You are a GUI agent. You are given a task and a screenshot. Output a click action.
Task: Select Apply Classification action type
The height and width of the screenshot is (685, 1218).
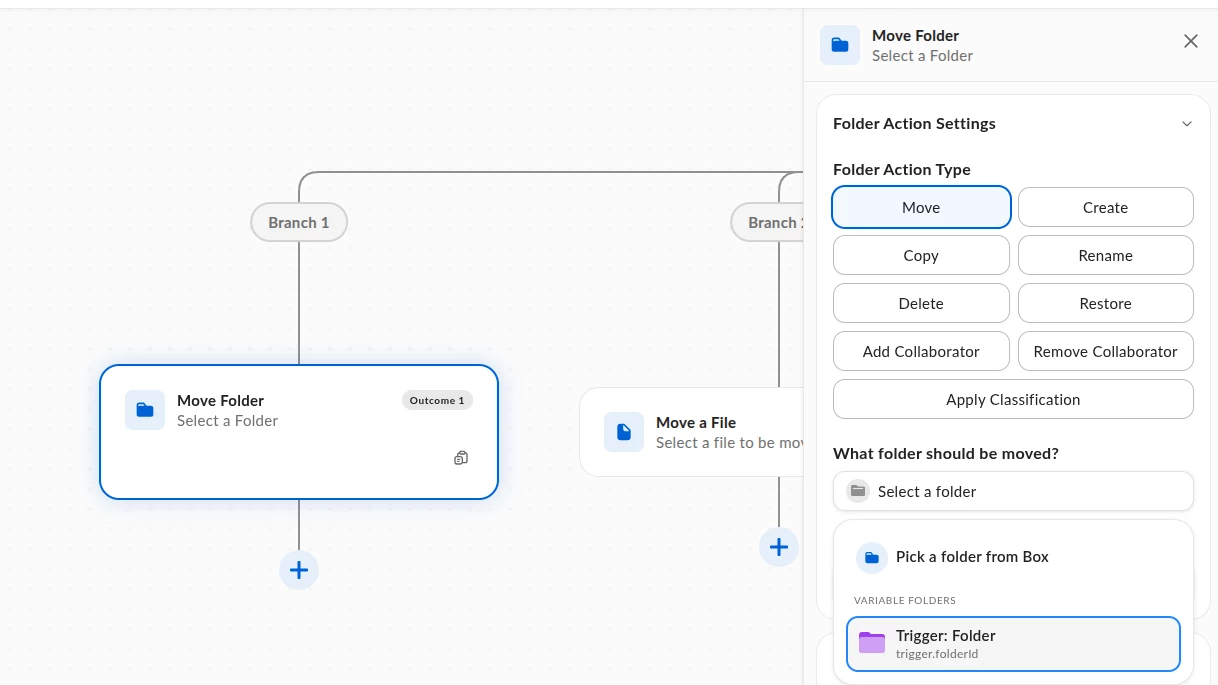pyautogui.click(x=1013, y=400)
